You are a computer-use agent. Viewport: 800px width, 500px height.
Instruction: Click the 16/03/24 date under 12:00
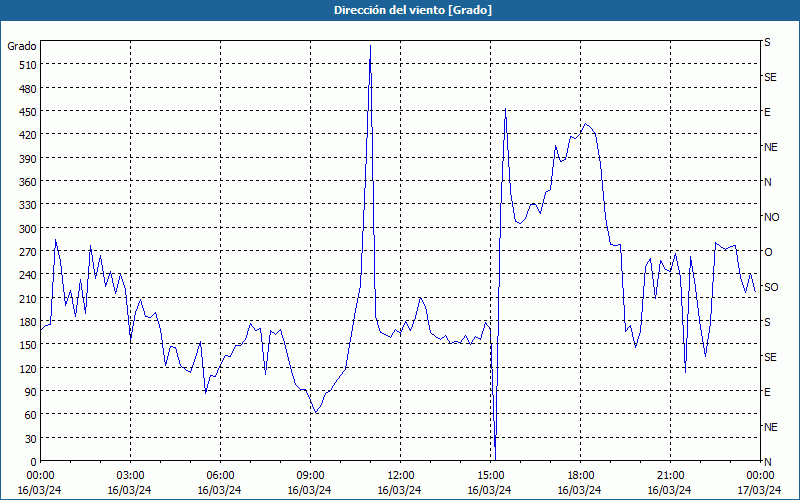[399, 490]
